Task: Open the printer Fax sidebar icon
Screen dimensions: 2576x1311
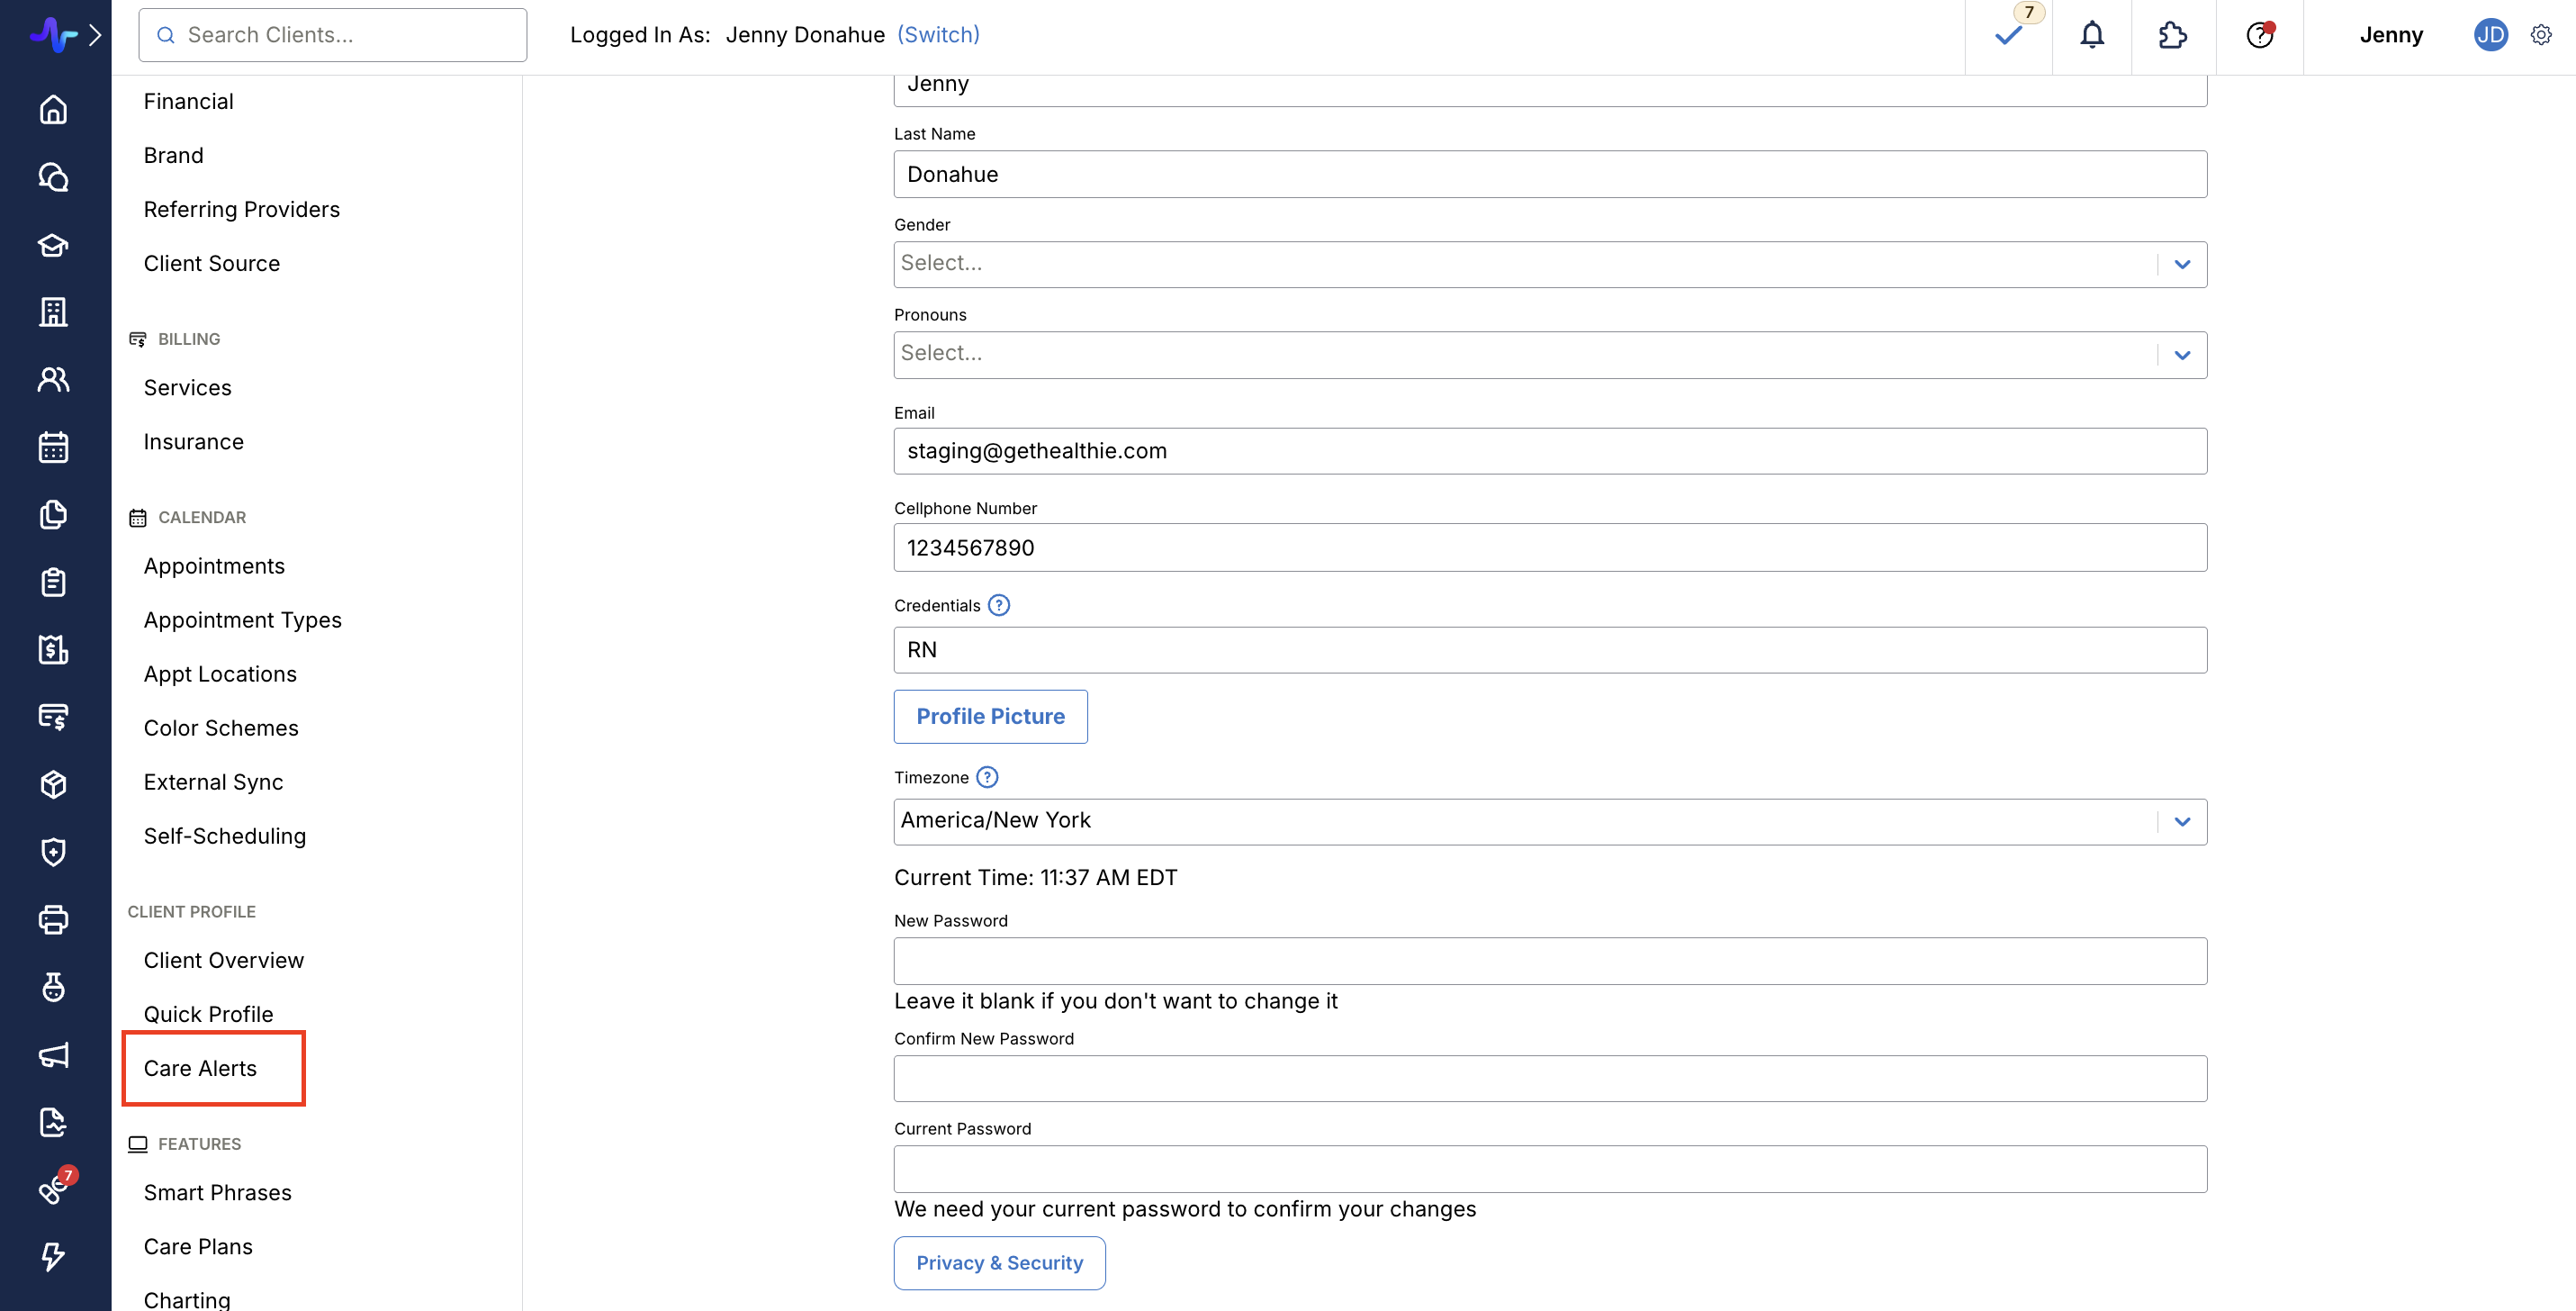Action: [53, 919]
